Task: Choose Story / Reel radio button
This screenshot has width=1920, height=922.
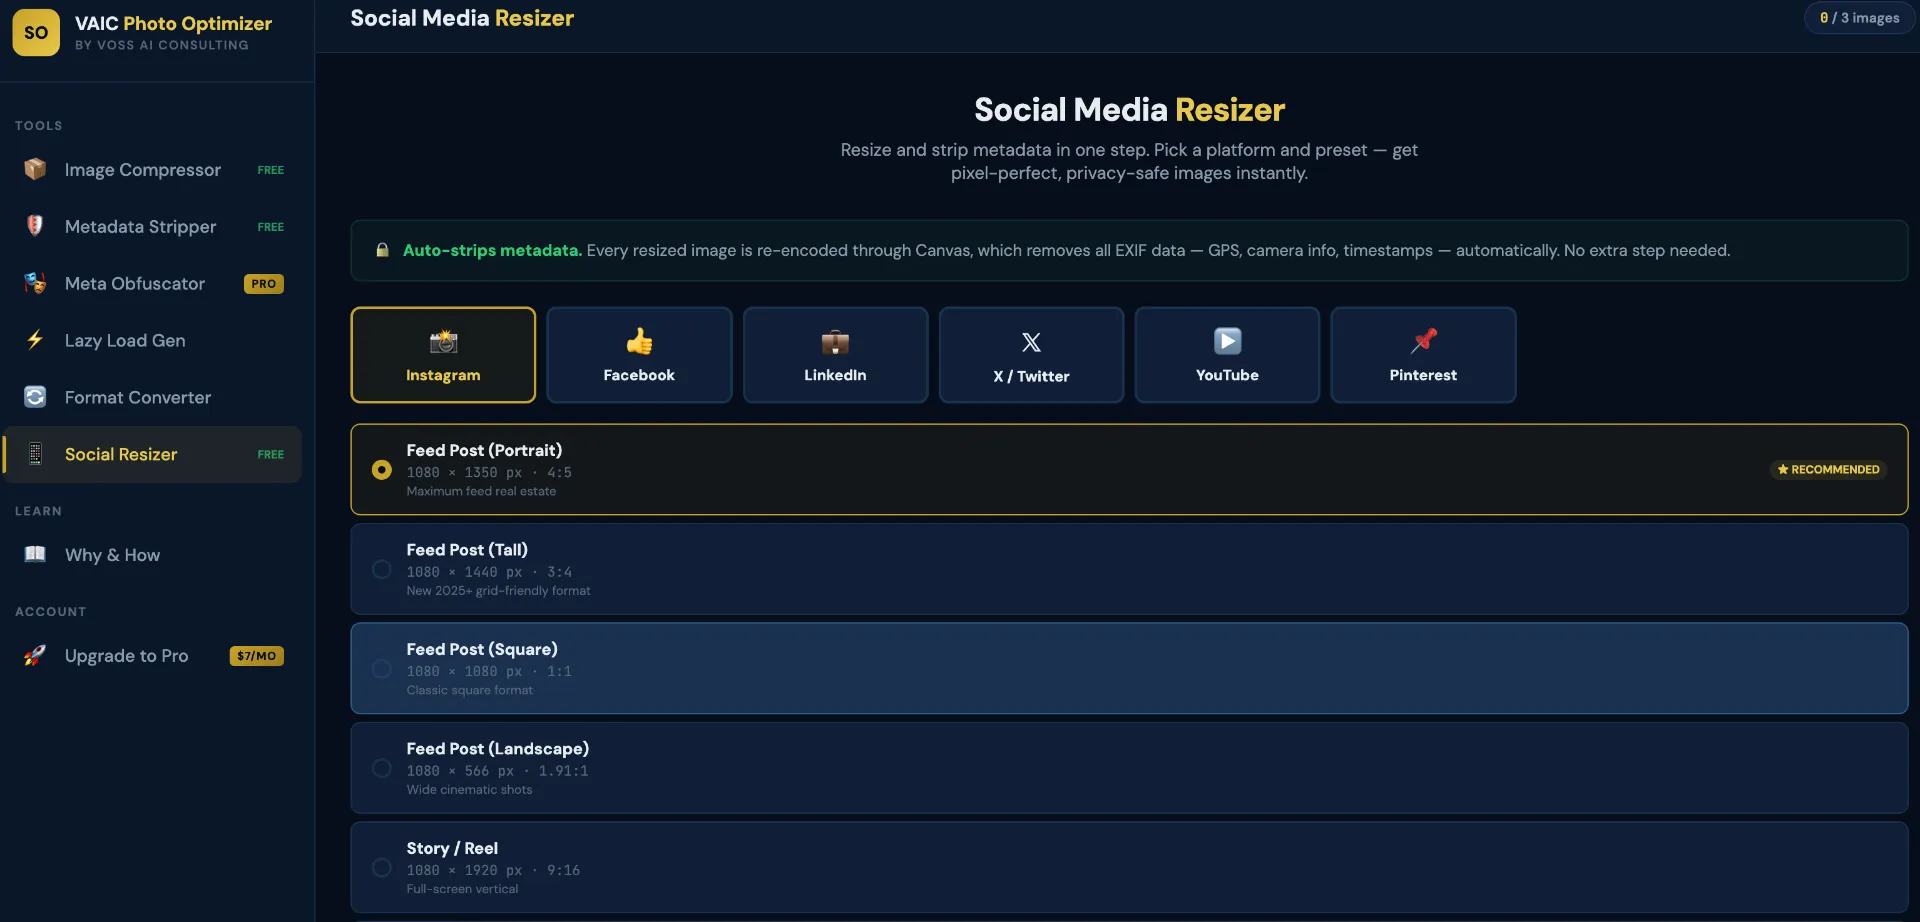Action: pyautogui.click(x=381, y=867)
